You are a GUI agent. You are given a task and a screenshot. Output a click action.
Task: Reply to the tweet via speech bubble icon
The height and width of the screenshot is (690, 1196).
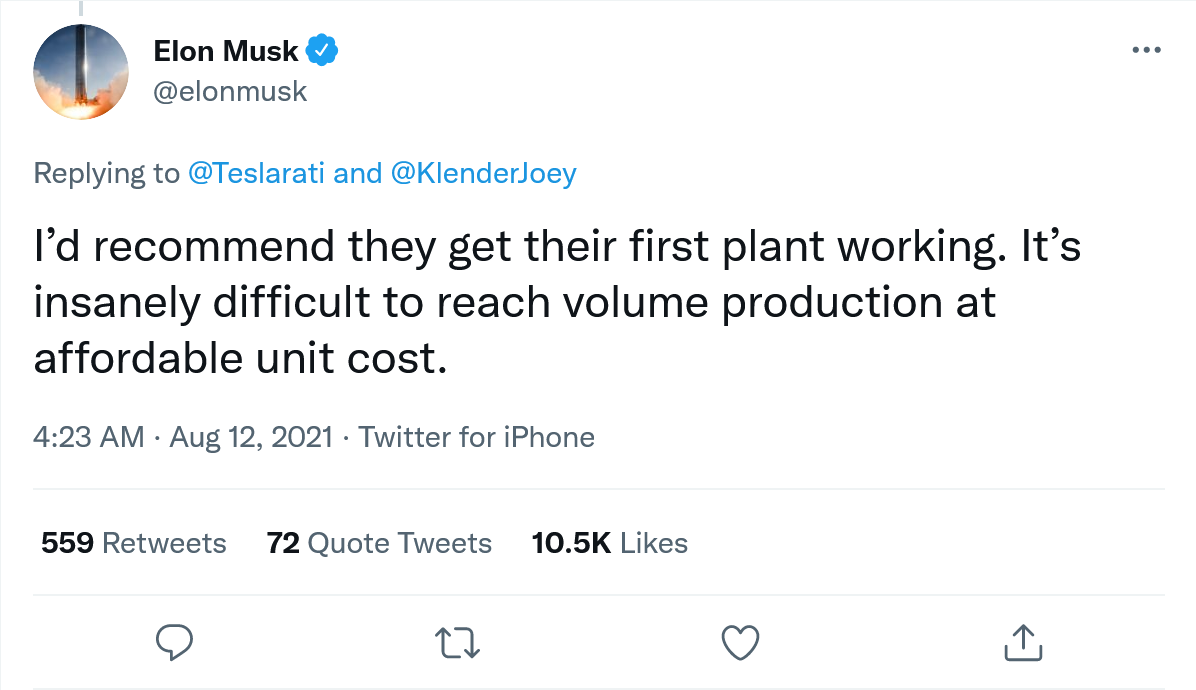point(174,642)
